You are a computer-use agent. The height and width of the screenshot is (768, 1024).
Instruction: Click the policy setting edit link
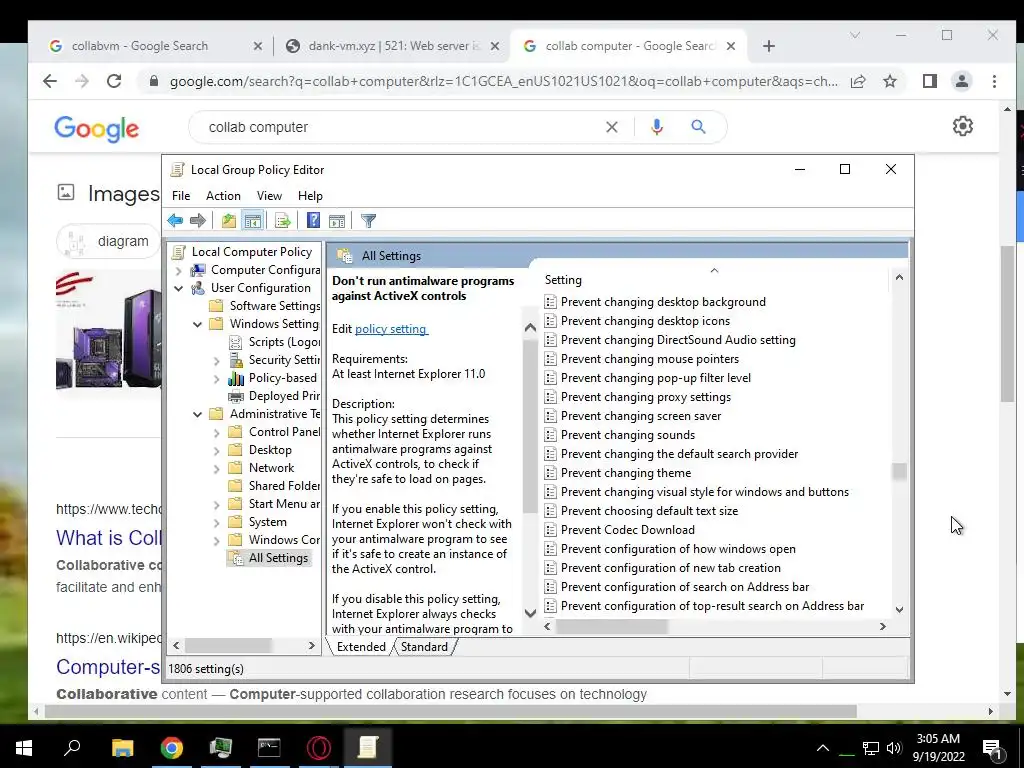click(391, 329)
